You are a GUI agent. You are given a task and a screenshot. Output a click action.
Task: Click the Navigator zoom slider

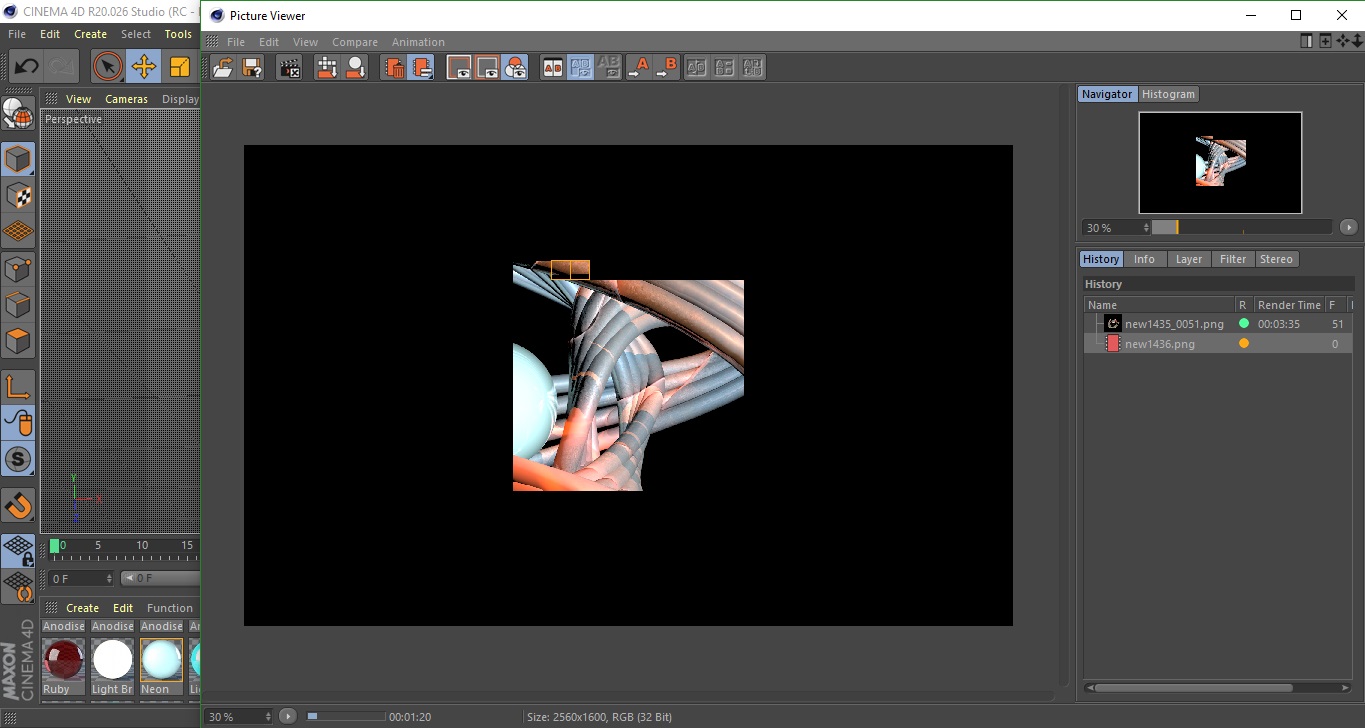(1241, 228)
